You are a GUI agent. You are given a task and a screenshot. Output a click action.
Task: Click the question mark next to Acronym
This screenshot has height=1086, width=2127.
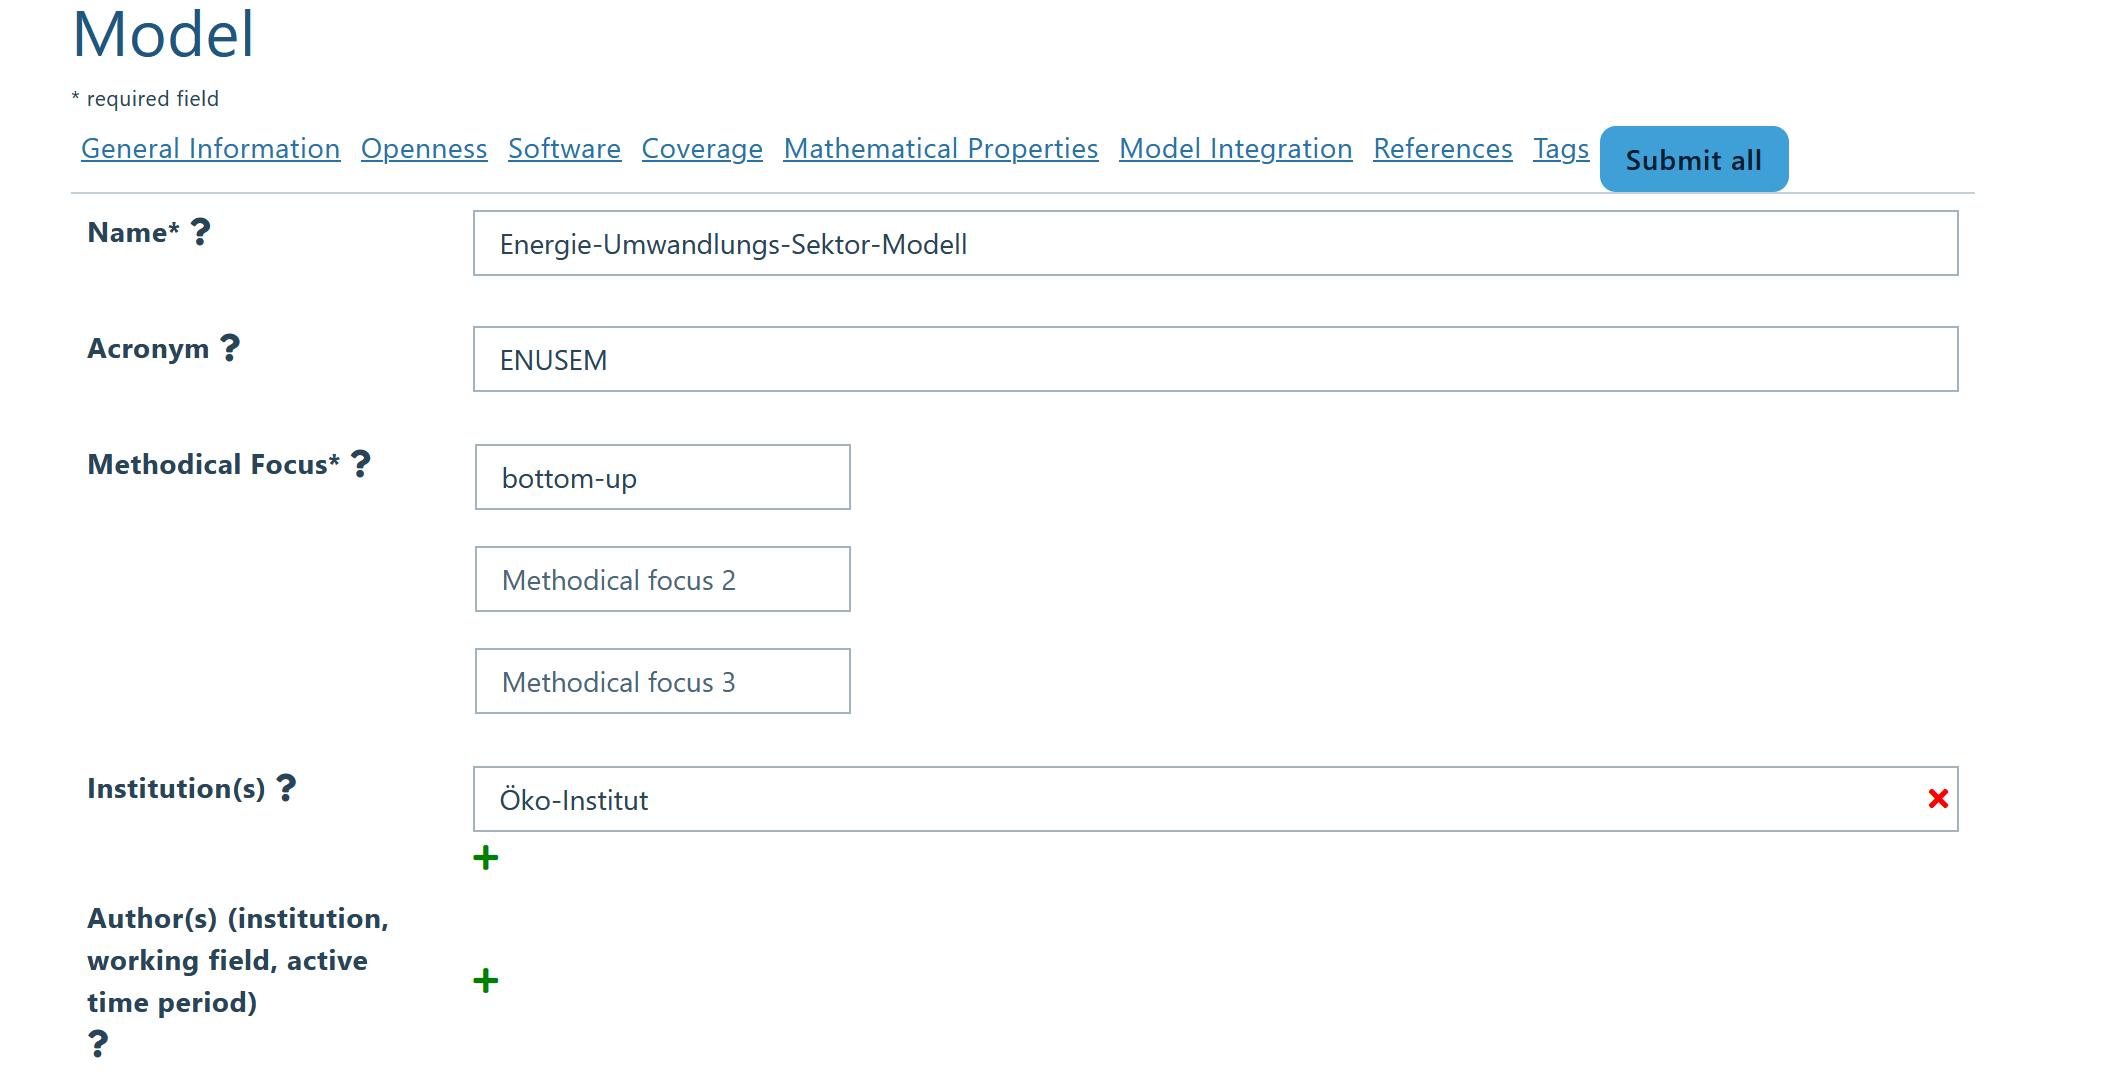coord(229,349)
